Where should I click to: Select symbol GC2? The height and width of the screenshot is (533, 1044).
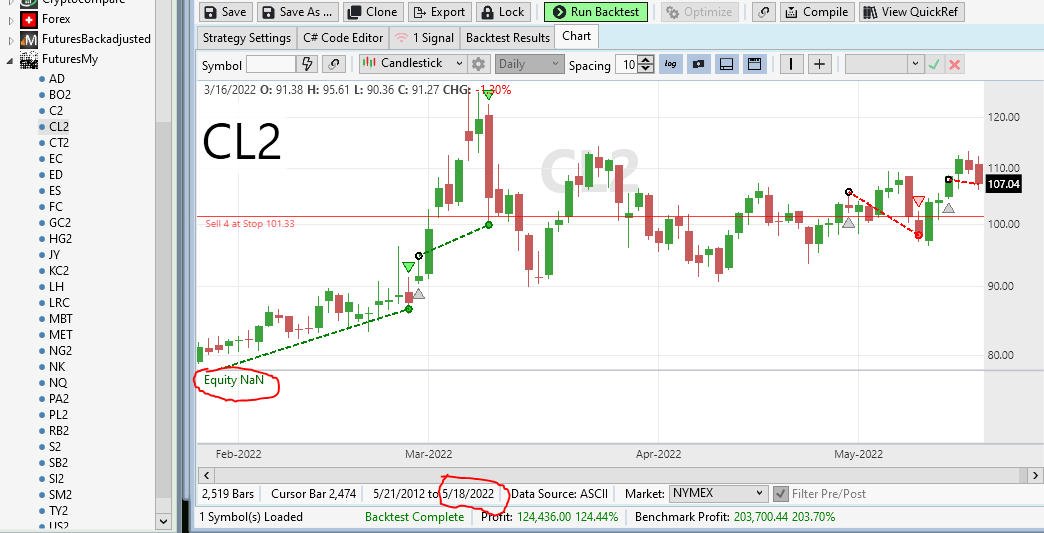60,222
